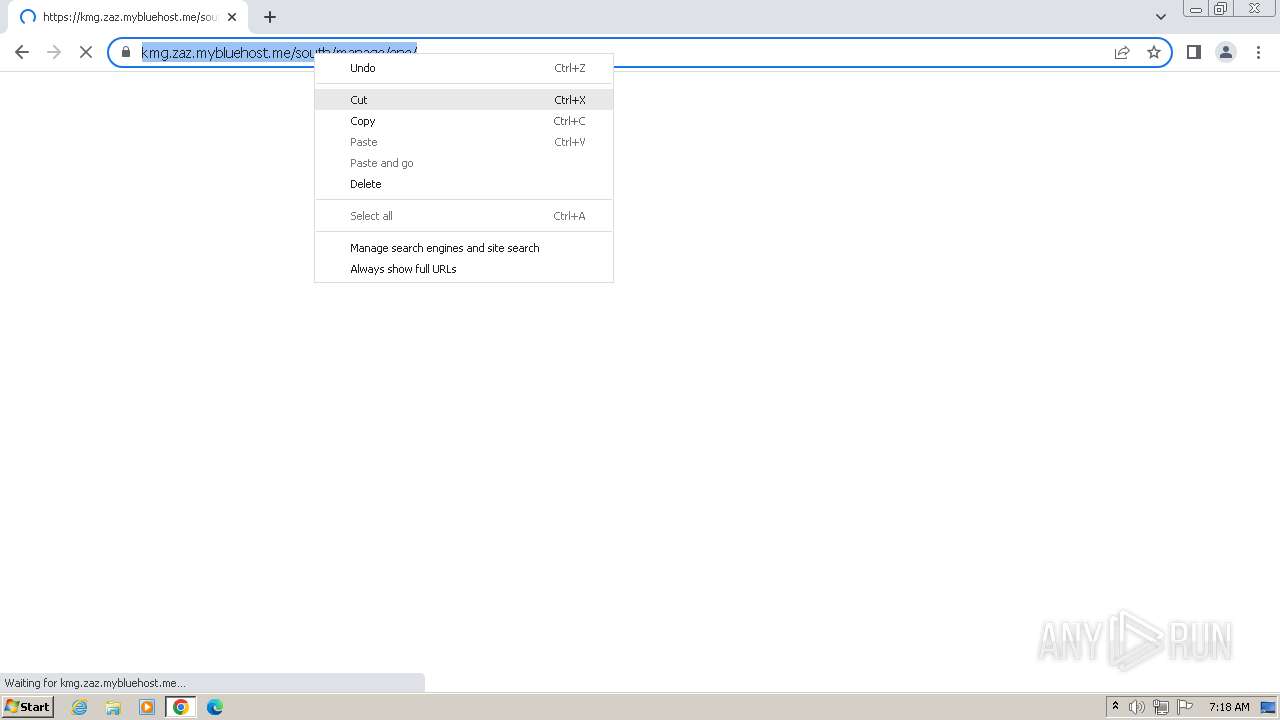This screenshot has height=720, width=1280.
Task: Open the profile avatar icon
Action: [x=1225, y=52]
